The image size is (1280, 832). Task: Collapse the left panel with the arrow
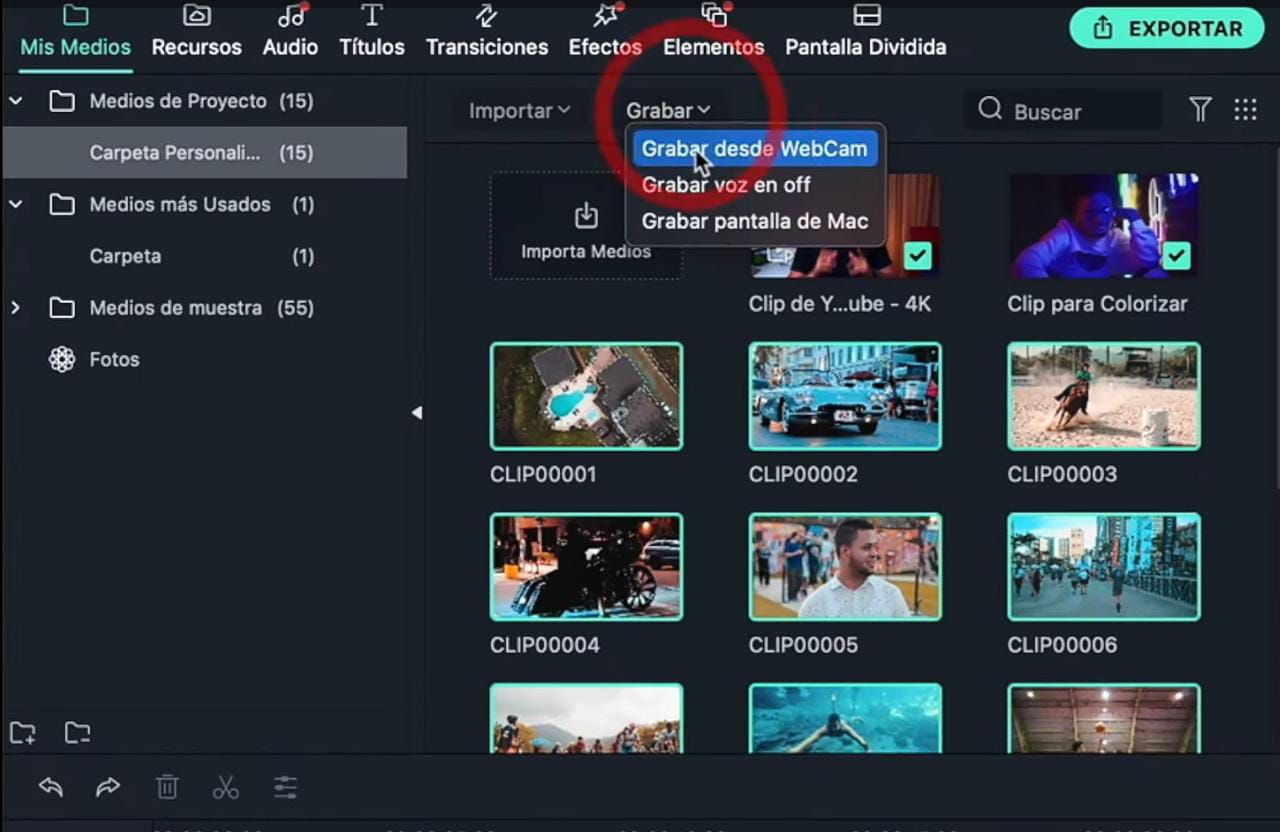[417, 412]
